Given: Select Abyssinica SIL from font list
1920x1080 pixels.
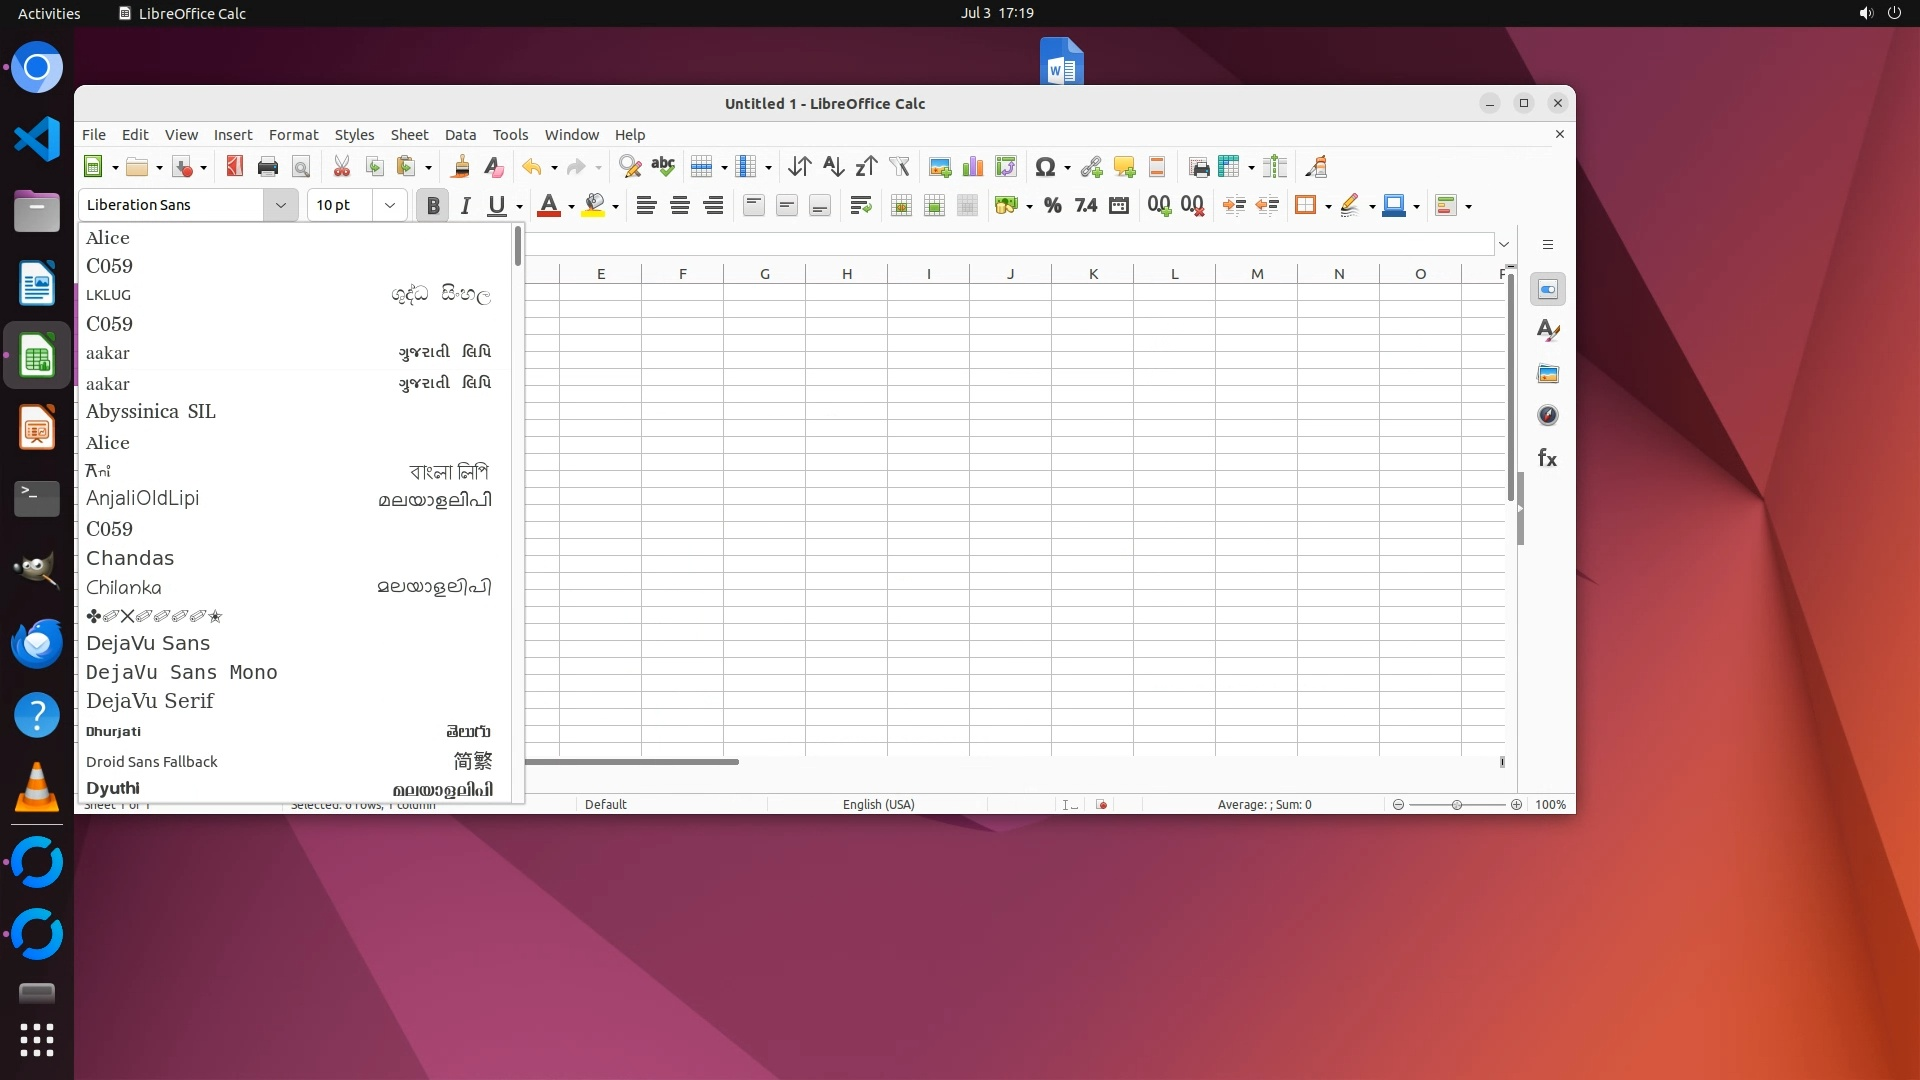Looking at the screenshot, I should [x=151, y=412].
